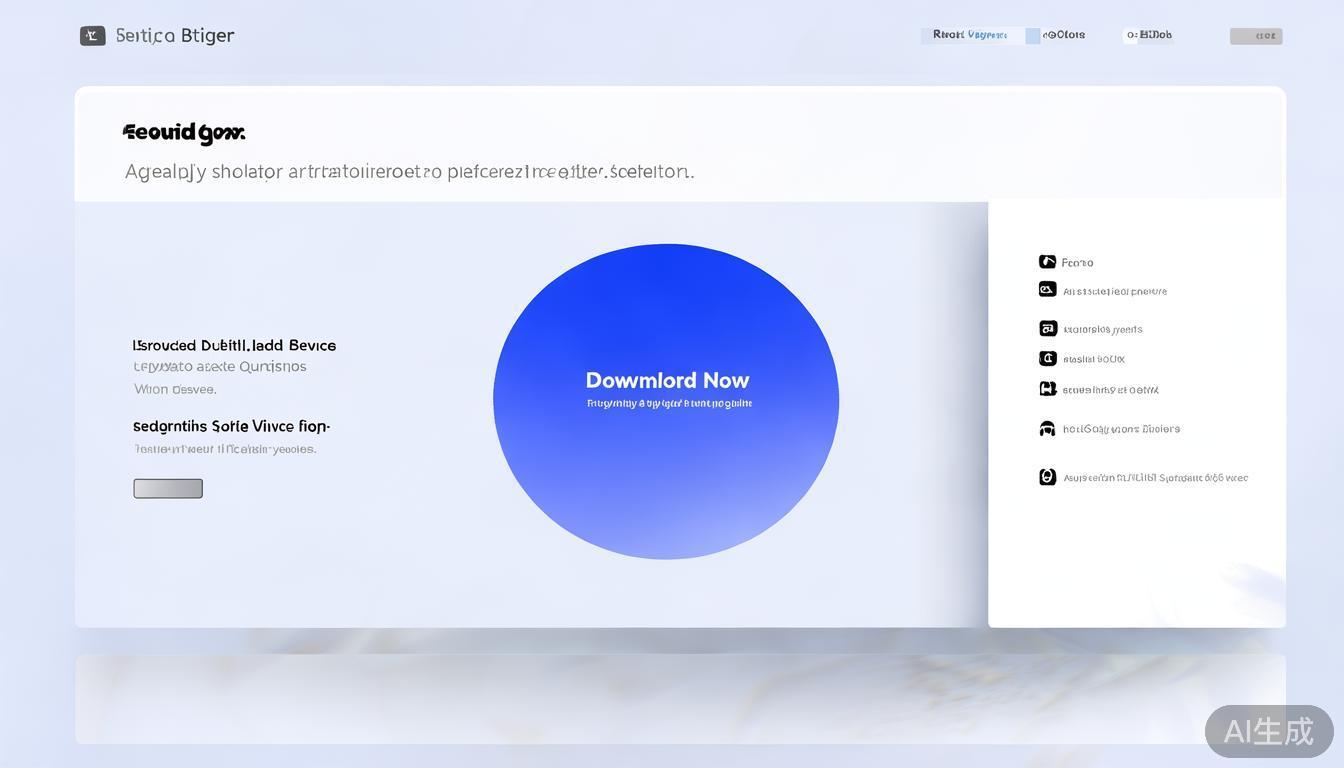Click the H-shaped icon in the right sidebar
1344x768 pixels.
click(1047, 389)
